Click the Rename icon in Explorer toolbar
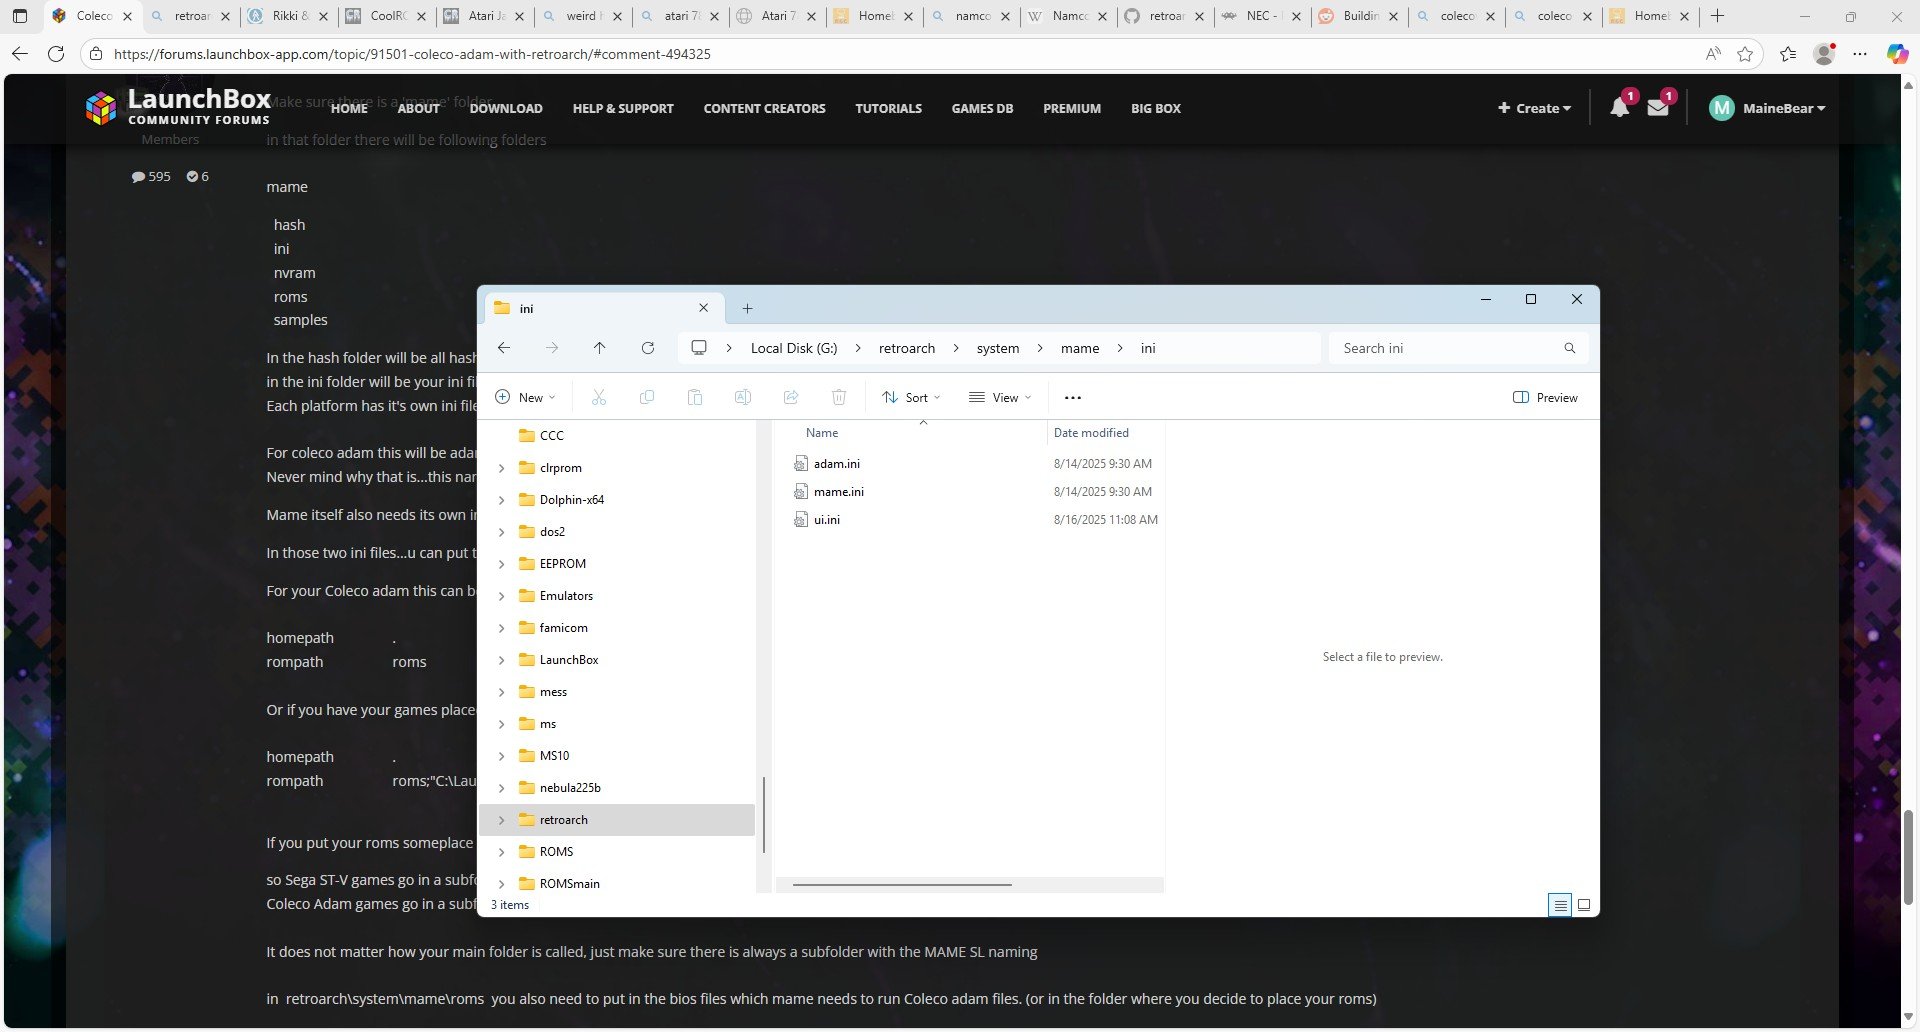 click(743, 397)
